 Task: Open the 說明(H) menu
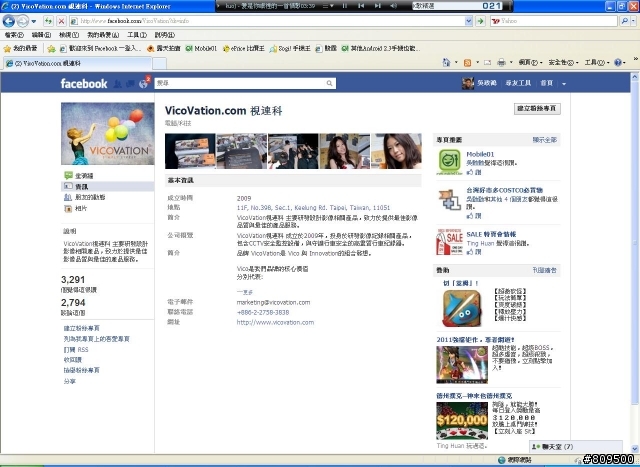[164, 35]
